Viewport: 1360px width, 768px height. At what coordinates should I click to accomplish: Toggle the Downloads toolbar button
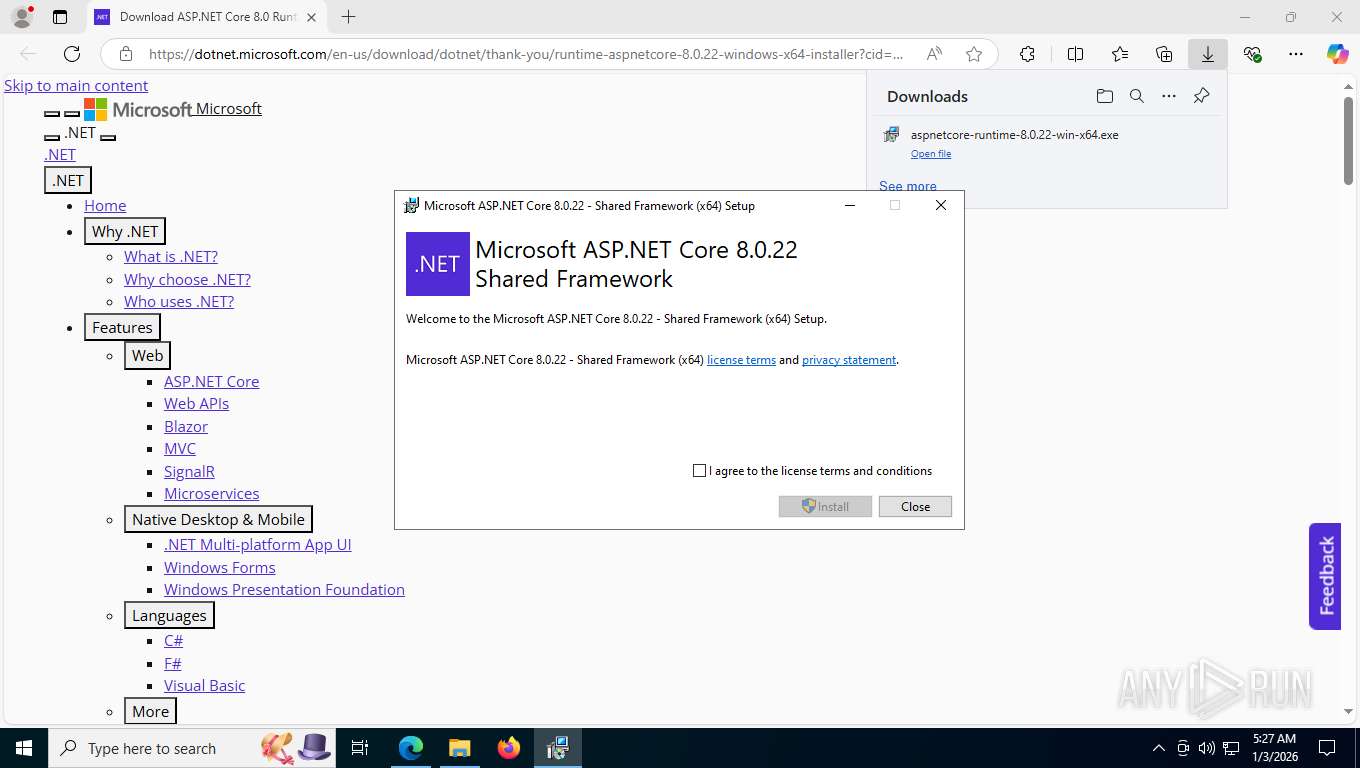[x=1208, y=54]
